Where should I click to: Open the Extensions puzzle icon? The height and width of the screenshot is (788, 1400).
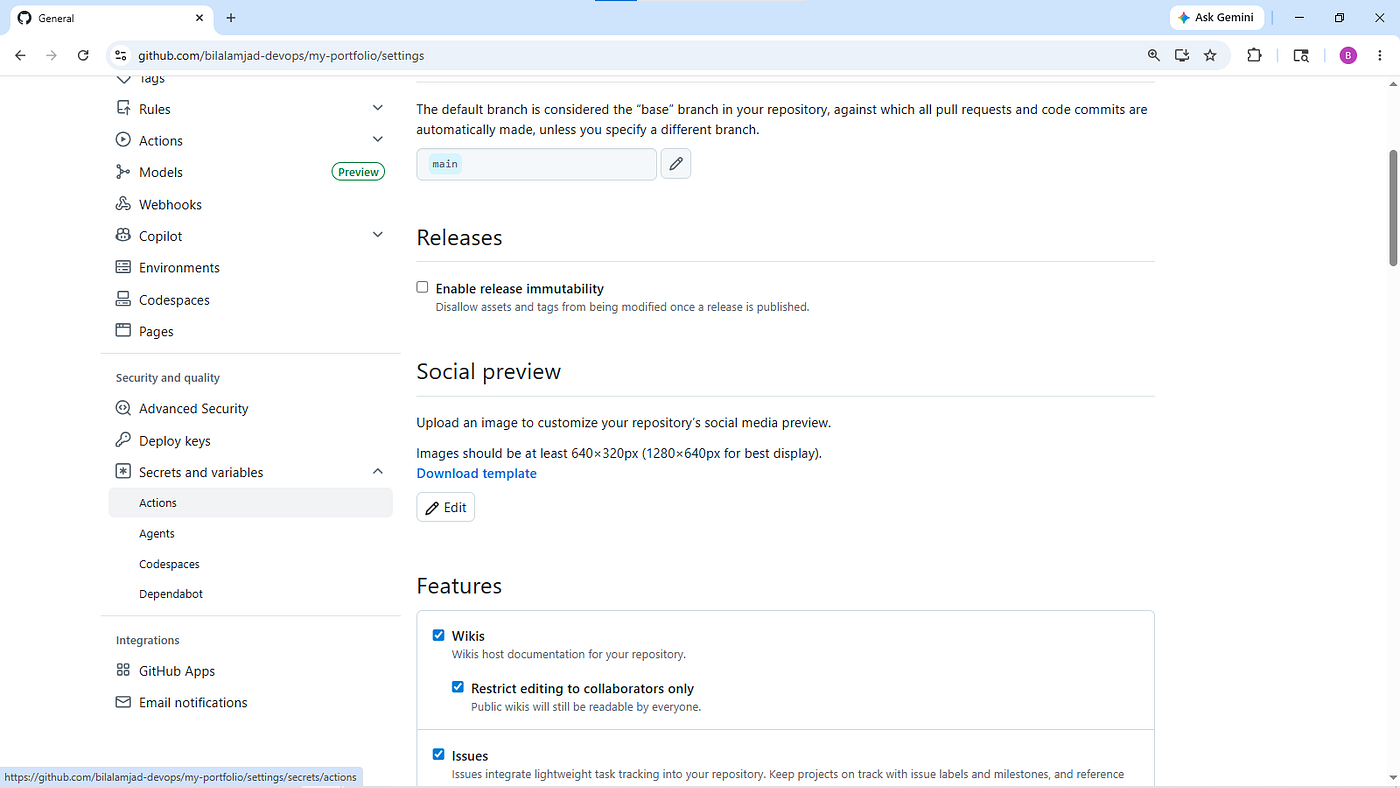click(x=1254, y=56)
